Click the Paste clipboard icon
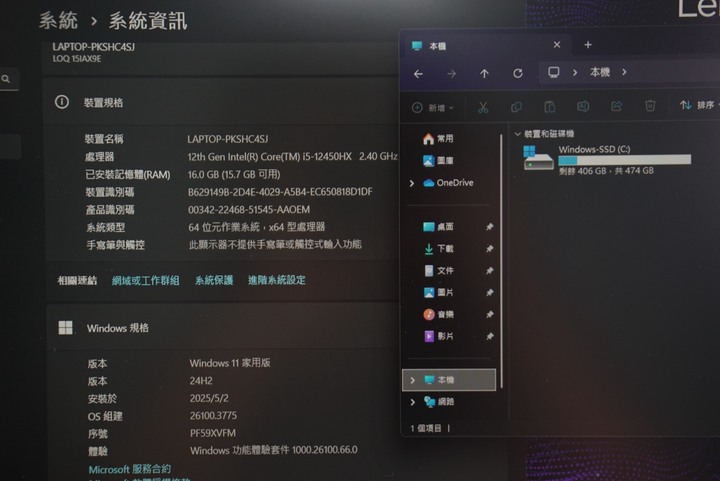This screenshot has width=720, height=481. [x=550, y=107]
